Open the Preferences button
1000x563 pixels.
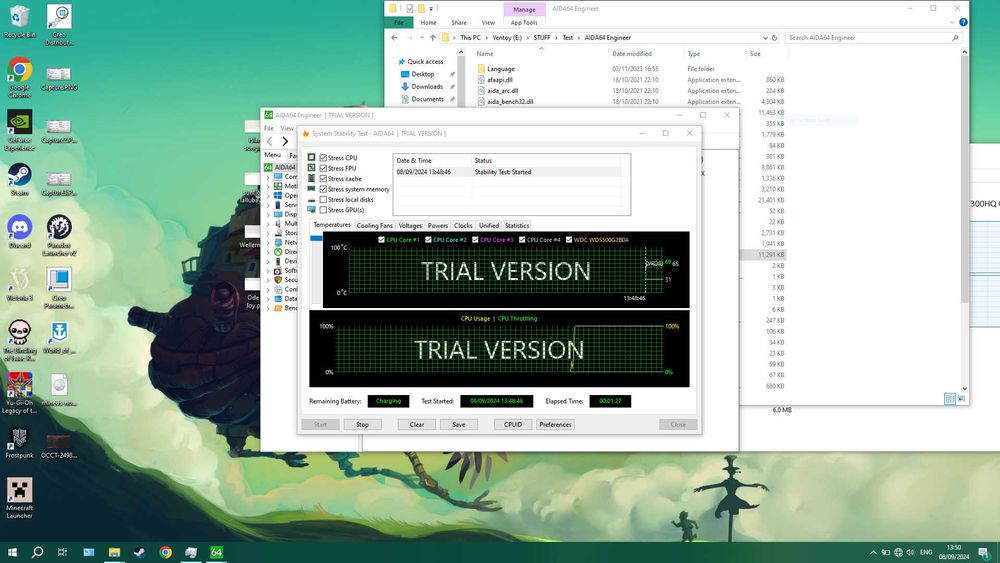pos(555,425)
